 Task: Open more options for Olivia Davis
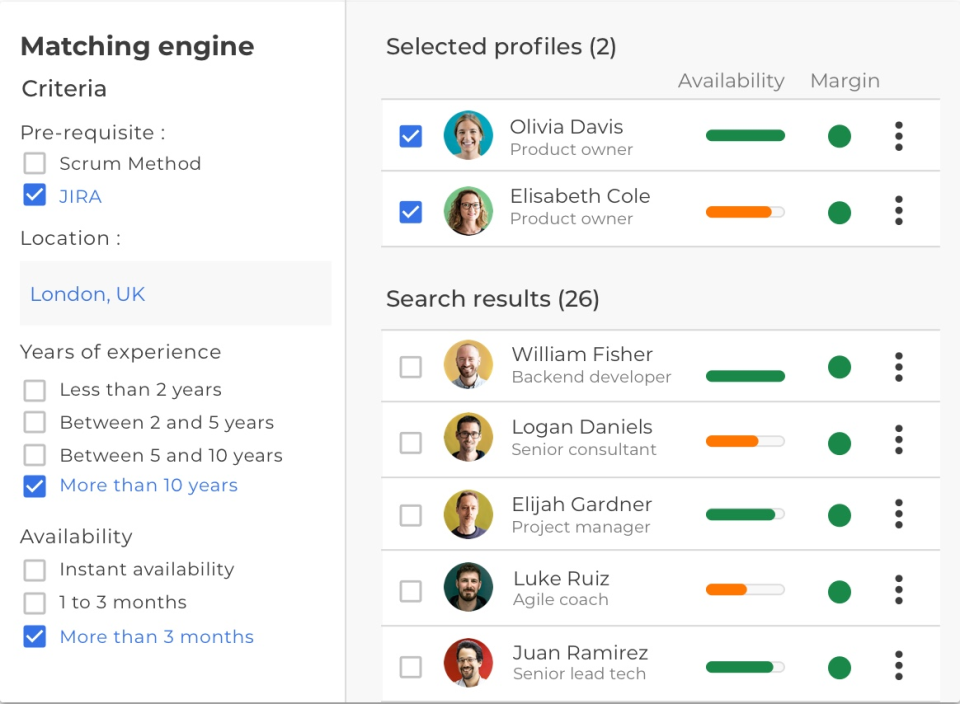pyautogui.click(x=899, y=136)
